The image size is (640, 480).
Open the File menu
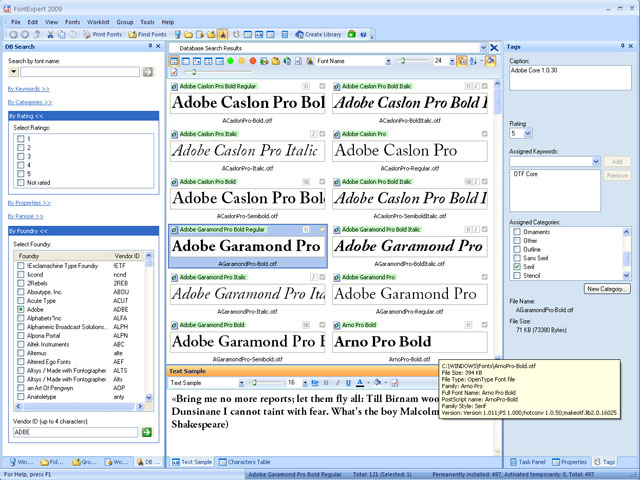click(x=16, y=22)
